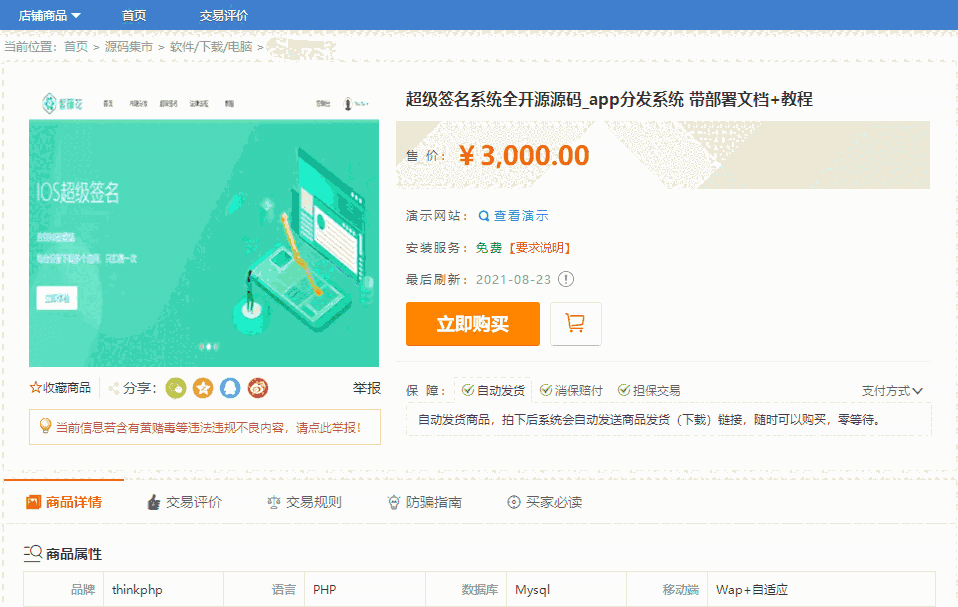
Task: Click the 商品属性 section search icon
Action: (x=32, y=553)
